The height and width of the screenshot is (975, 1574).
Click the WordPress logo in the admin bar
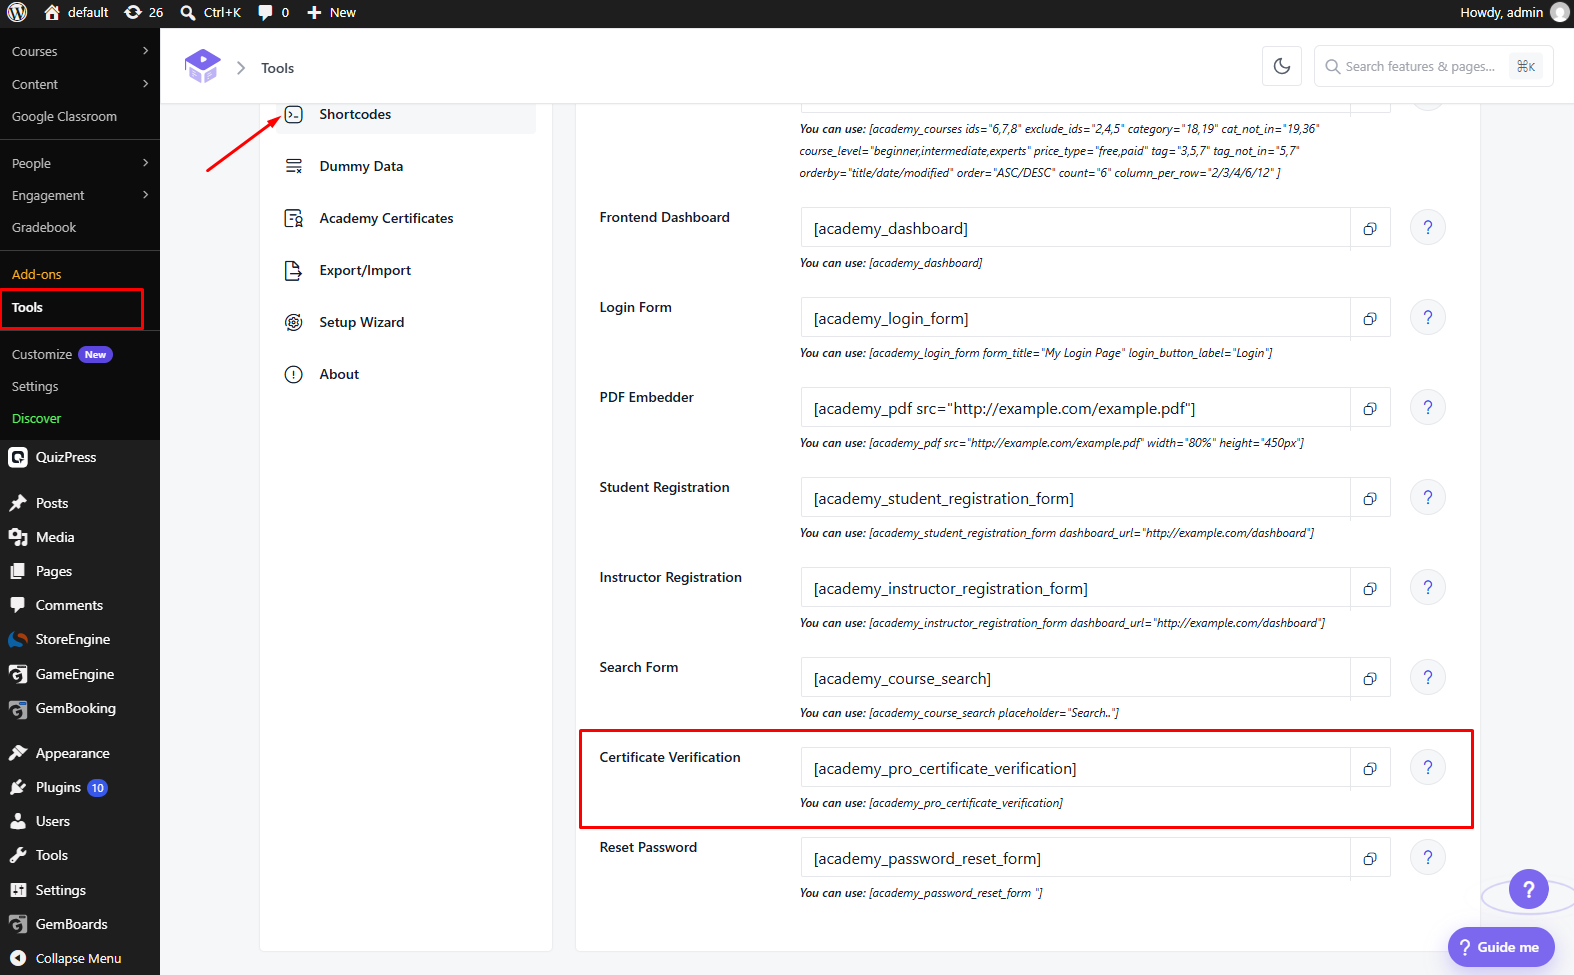point(17,12)
